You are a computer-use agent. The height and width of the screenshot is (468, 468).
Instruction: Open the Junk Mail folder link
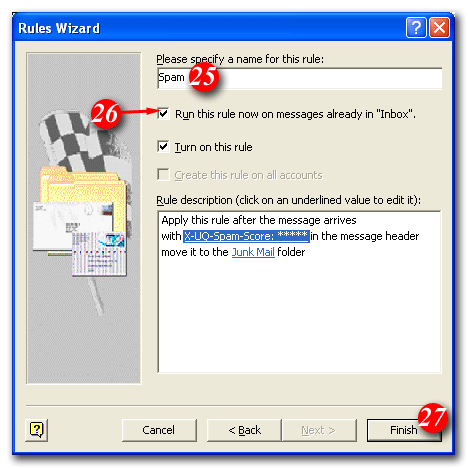click(x=253, y=252)
